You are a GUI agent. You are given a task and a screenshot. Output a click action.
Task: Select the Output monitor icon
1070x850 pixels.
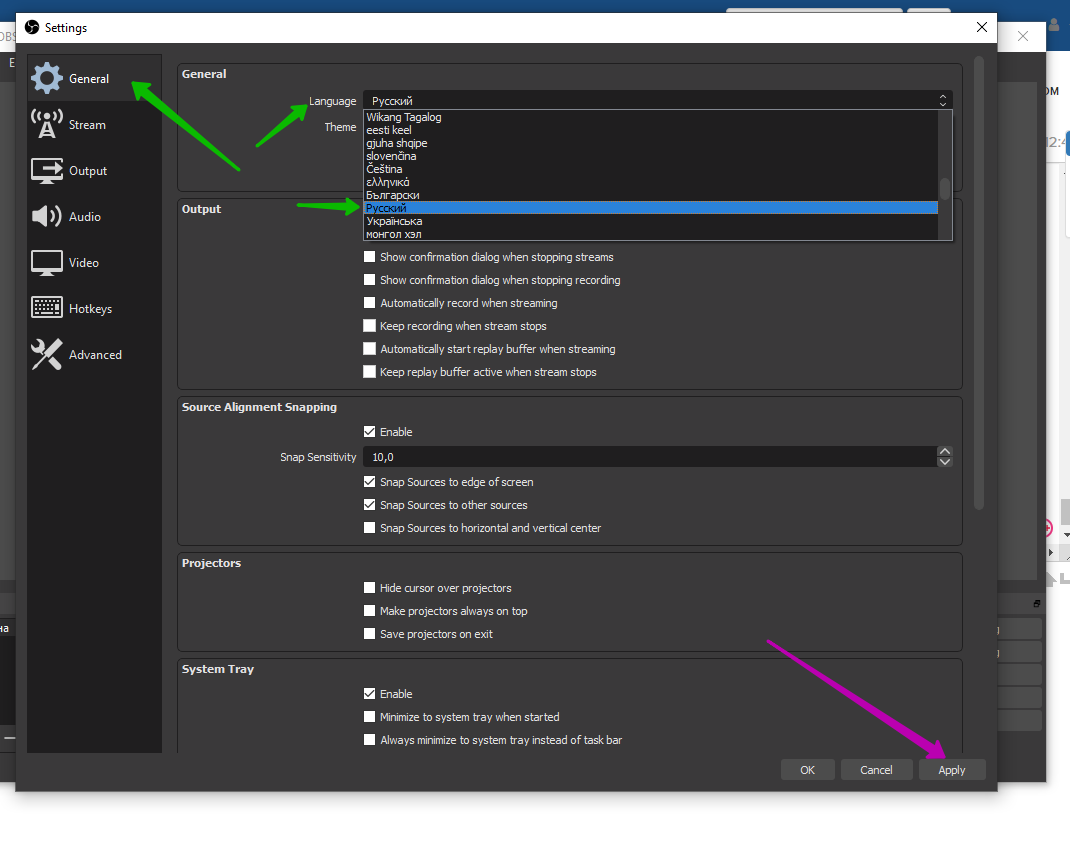47,171
